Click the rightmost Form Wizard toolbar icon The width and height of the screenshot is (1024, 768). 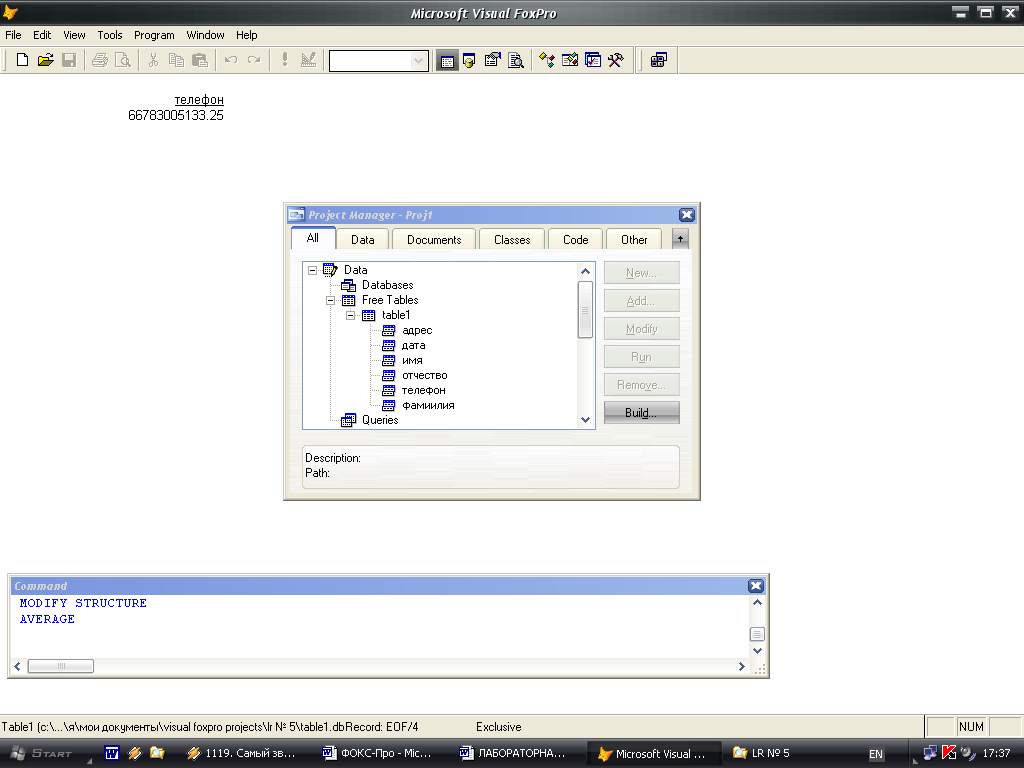click(x=659, y=61)
